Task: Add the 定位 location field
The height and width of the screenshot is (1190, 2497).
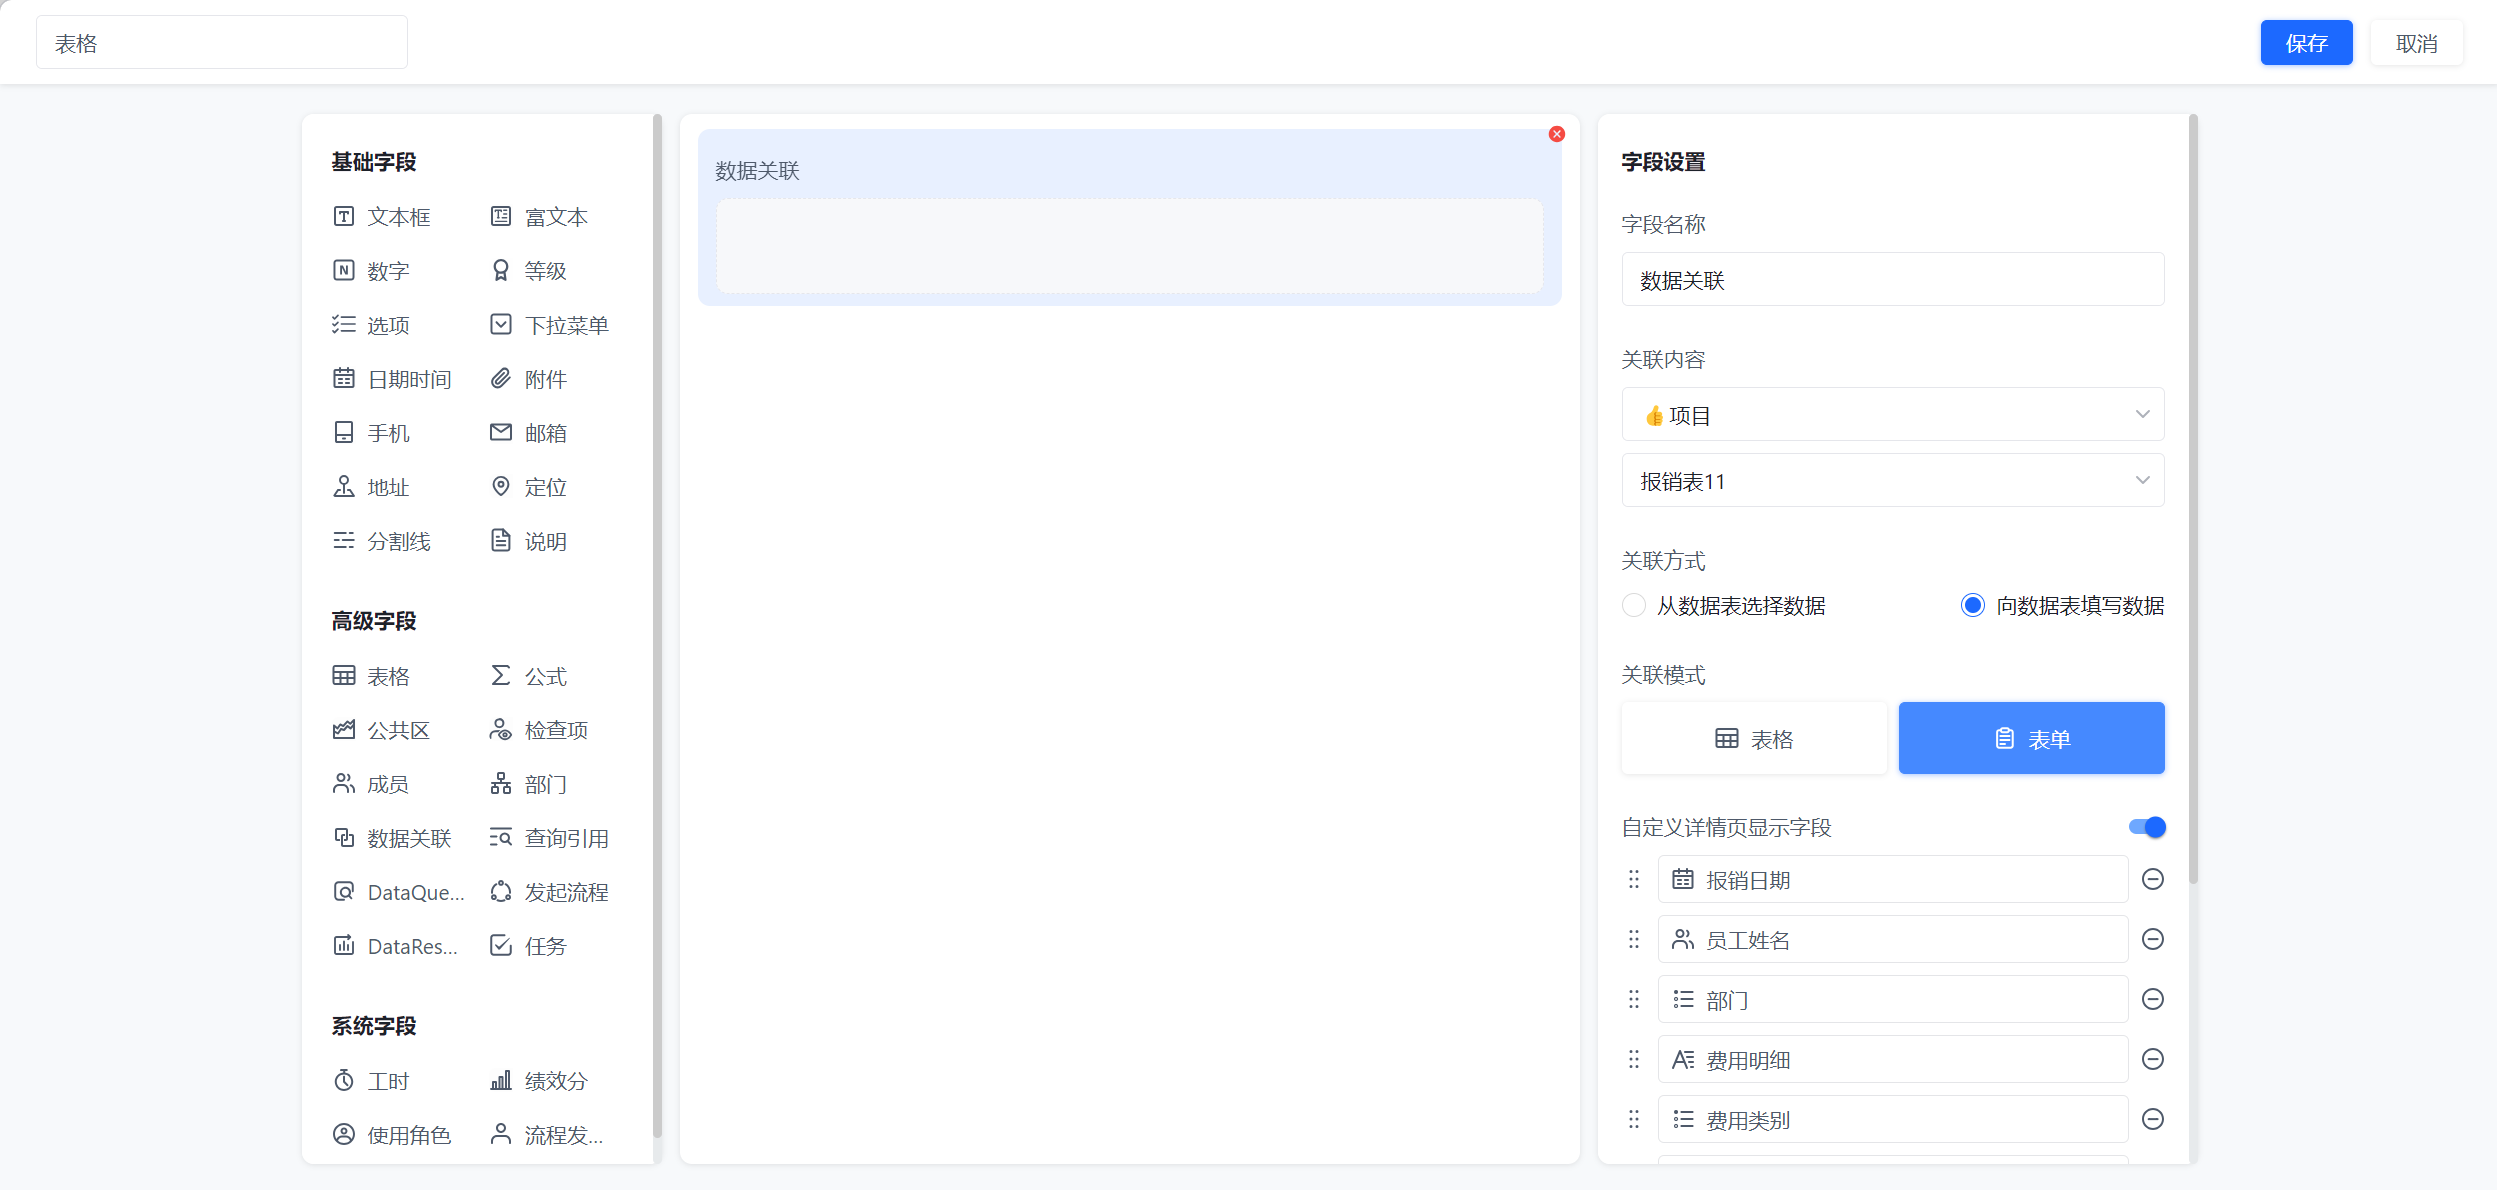Action: [x=529, y=487]
